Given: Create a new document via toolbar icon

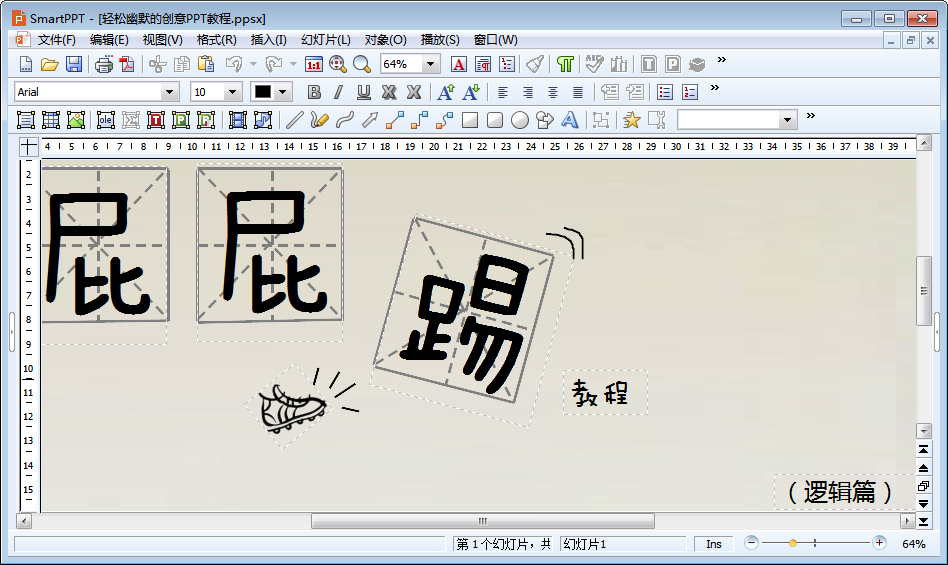Looking at the screenshot, I should click(26, 64).
